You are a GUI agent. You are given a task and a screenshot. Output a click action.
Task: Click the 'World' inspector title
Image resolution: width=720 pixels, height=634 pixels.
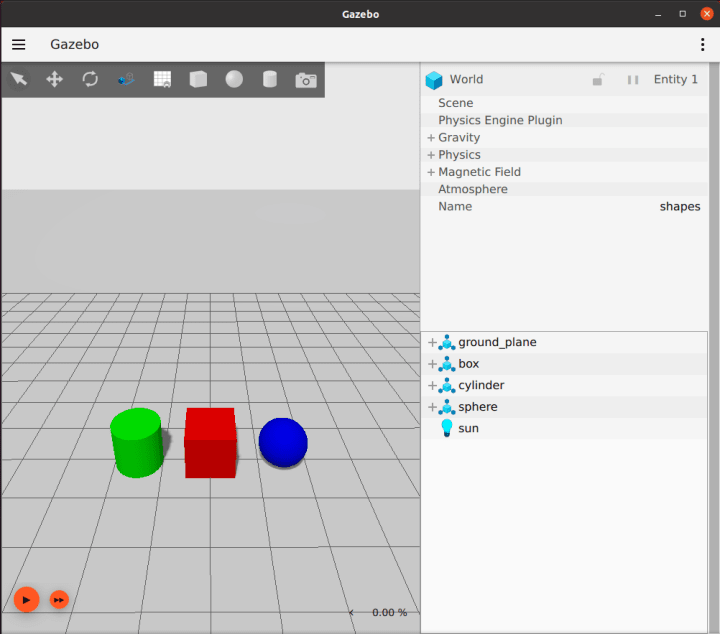click(466, 79)
